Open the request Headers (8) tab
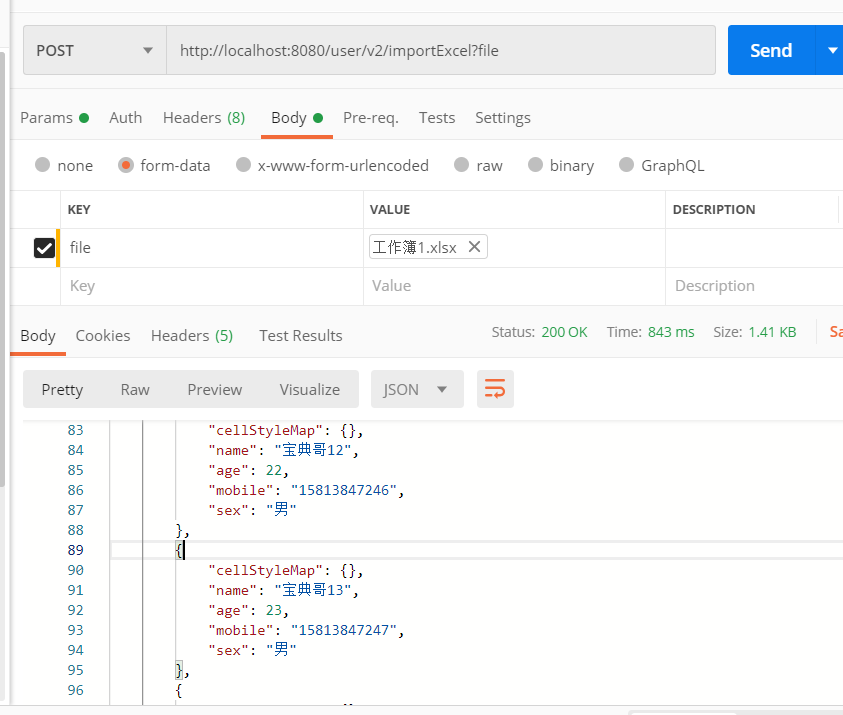The image size is (843, 715). [204, 118]
